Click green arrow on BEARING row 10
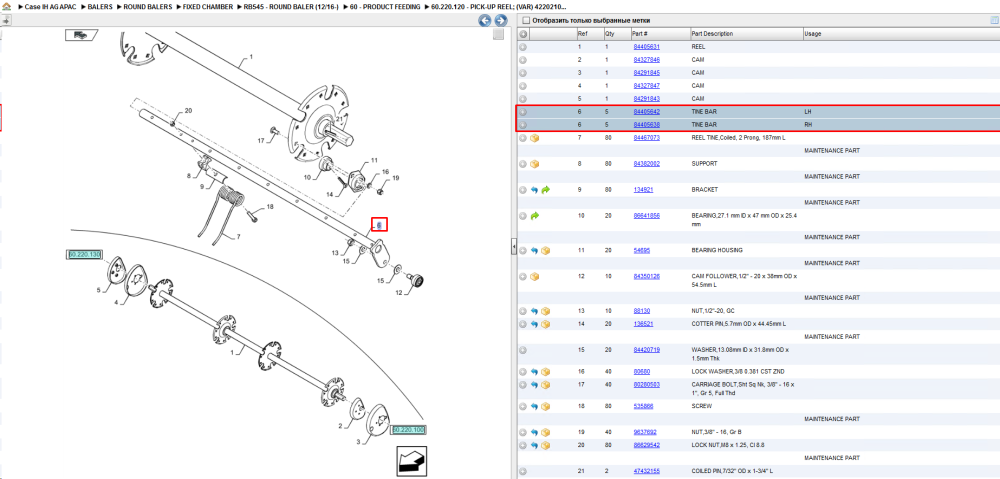This screenshot has height=479, width=1000. (x=534, y=216)
